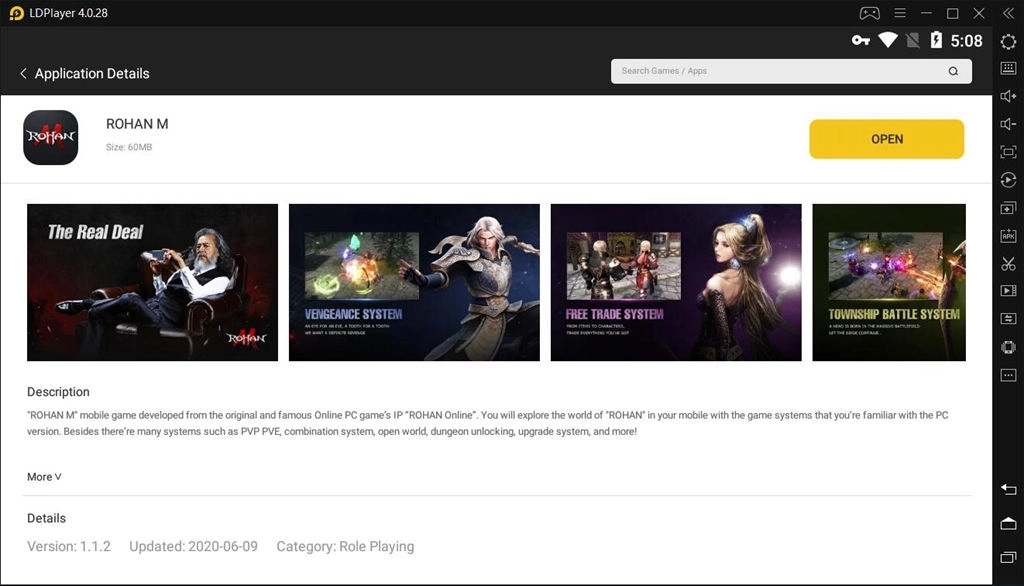Open Vengeance System screenshot
This screenshot has width=1024, height=586.
click(x=414, y=282)
